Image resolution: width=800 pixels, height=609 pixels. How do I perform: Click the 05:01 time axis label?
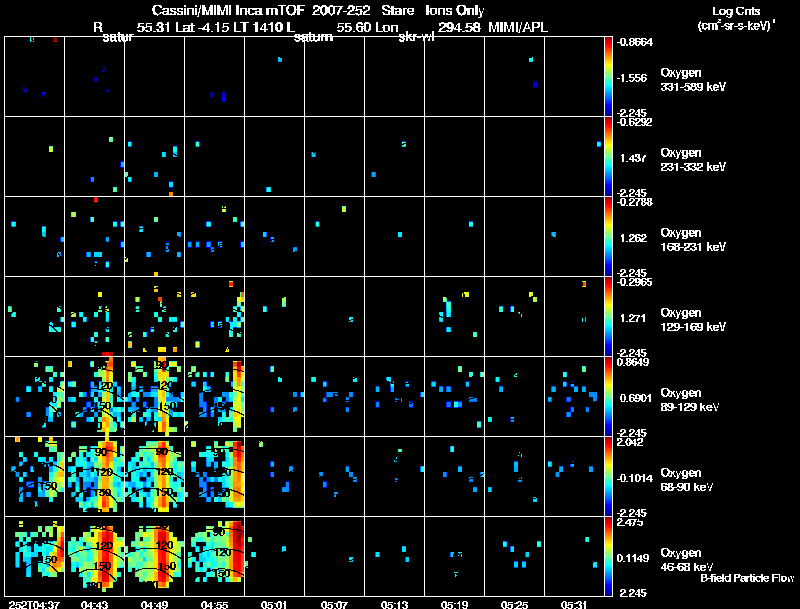pos(274,604)
